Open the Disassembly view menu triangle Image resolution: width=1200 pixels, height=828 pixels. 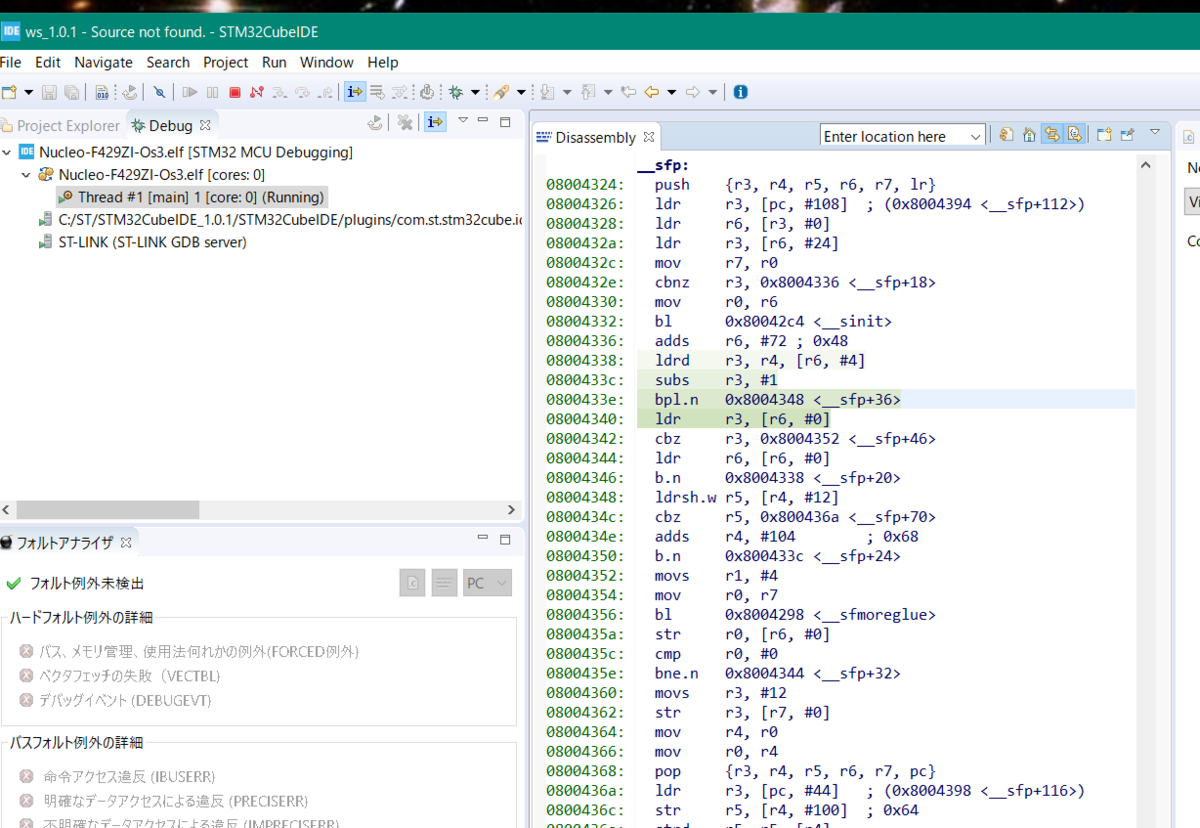(1156, 133)
